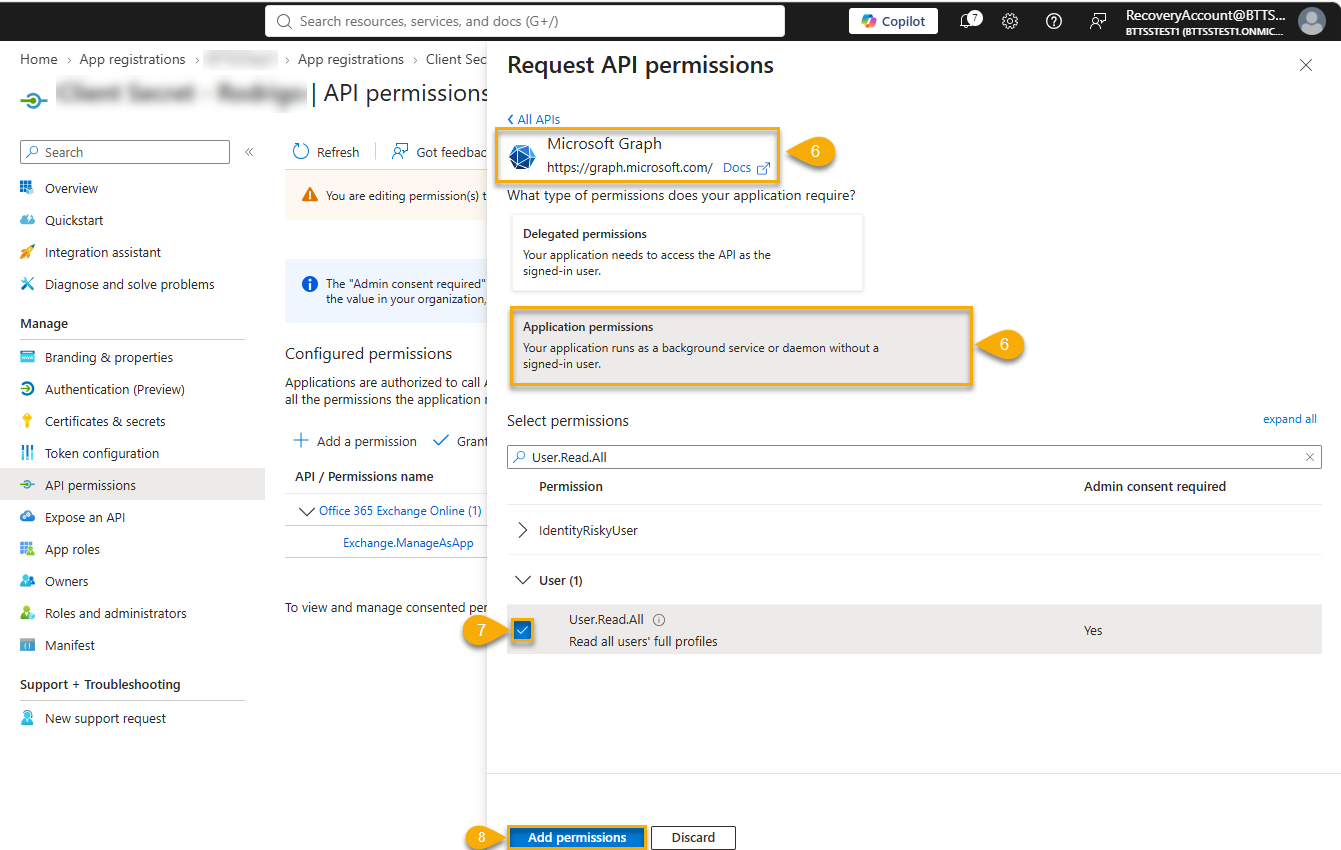1341x850 pixels.
Task: Open Token configuration in the sidebar
Action: coord(102,453)
